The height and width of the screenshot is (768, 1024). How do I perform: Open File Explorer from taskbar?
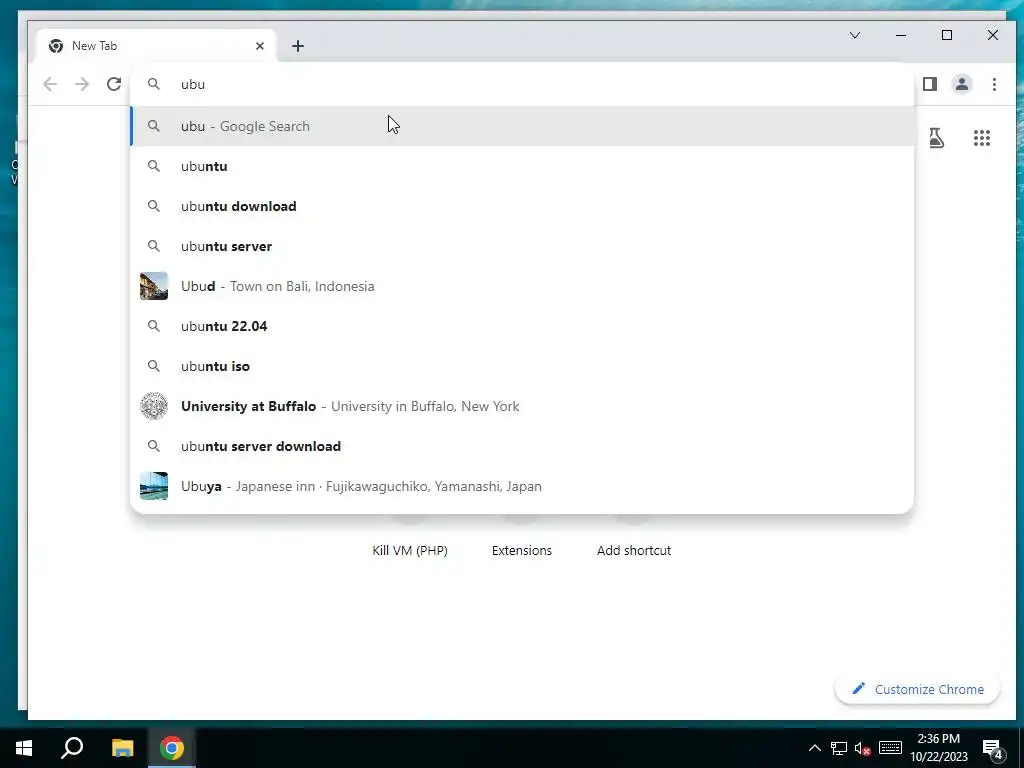point(122,748)
